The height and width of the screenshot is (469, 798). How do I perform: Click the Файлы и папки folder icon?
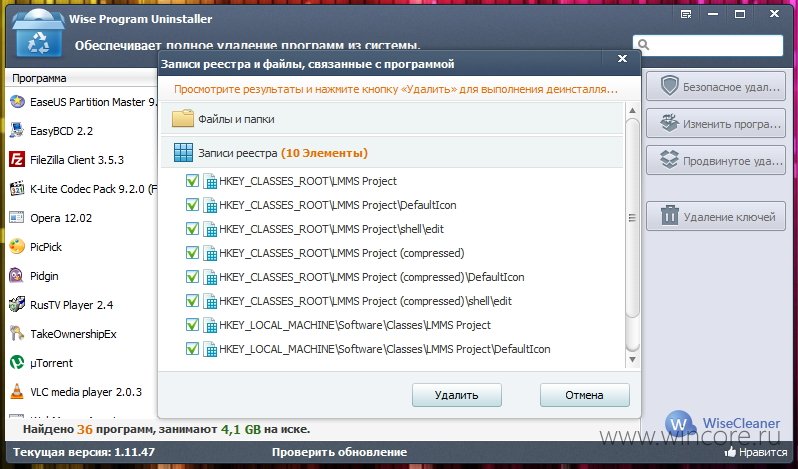(x=183, y=119)
